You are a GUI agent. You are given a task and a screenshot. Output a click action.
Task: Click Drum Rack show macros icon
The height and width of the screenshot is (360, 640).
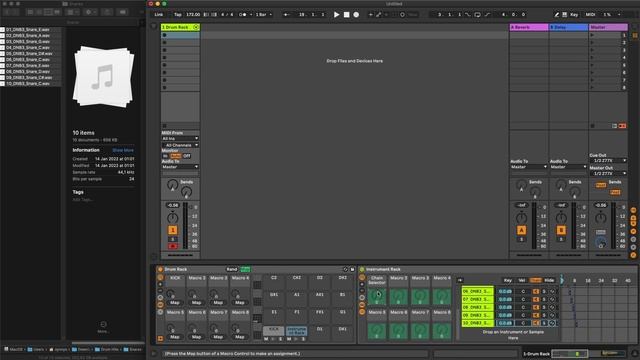[160, 278]
